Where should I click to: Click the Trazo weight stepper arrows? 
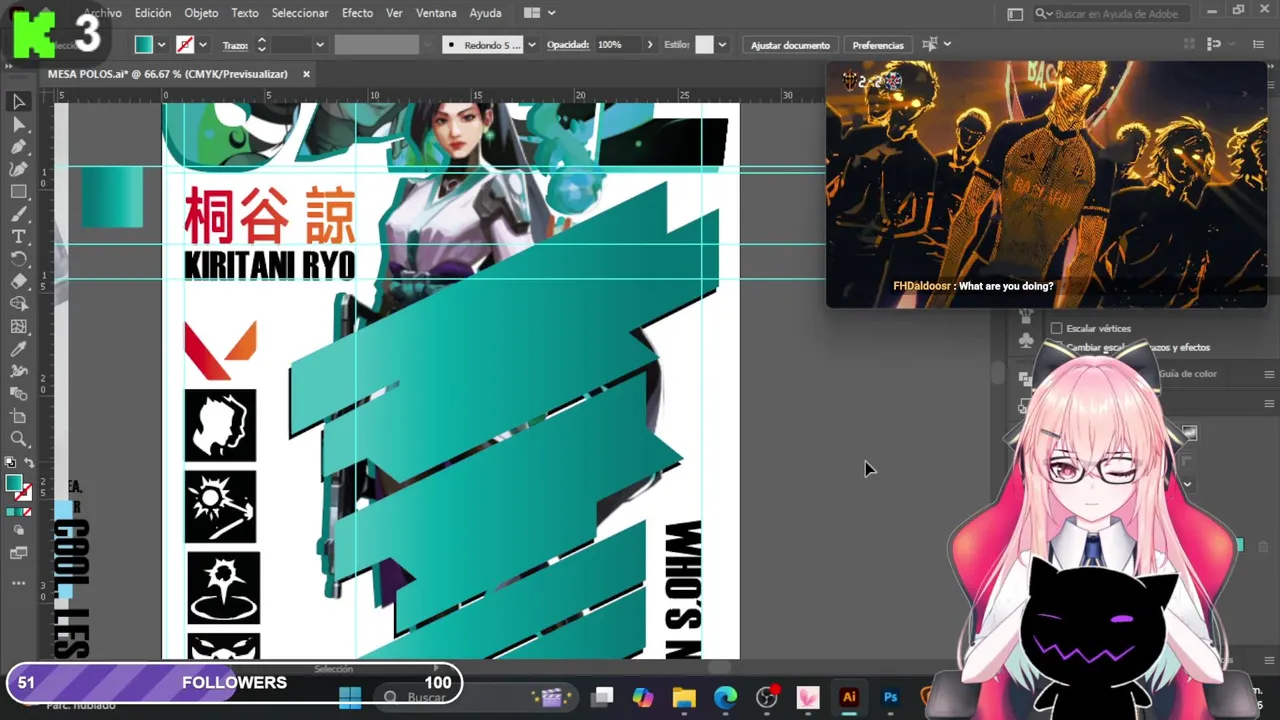(x=261, y=45)
